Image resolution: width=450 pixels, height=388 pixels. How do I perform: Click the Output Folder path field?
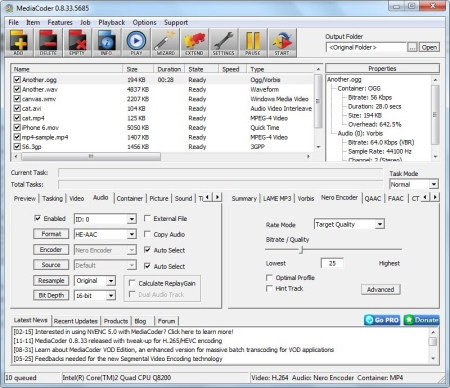click(x=366, y=47)
